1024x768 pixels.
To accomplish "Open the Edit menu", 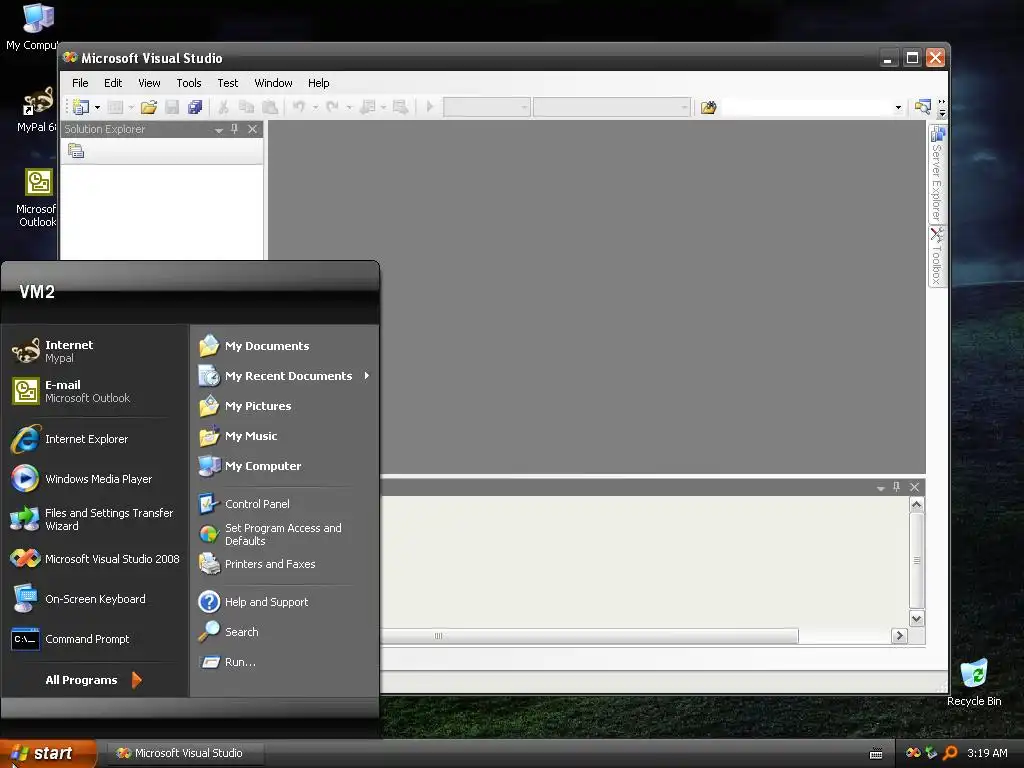I will coord(113,83).
